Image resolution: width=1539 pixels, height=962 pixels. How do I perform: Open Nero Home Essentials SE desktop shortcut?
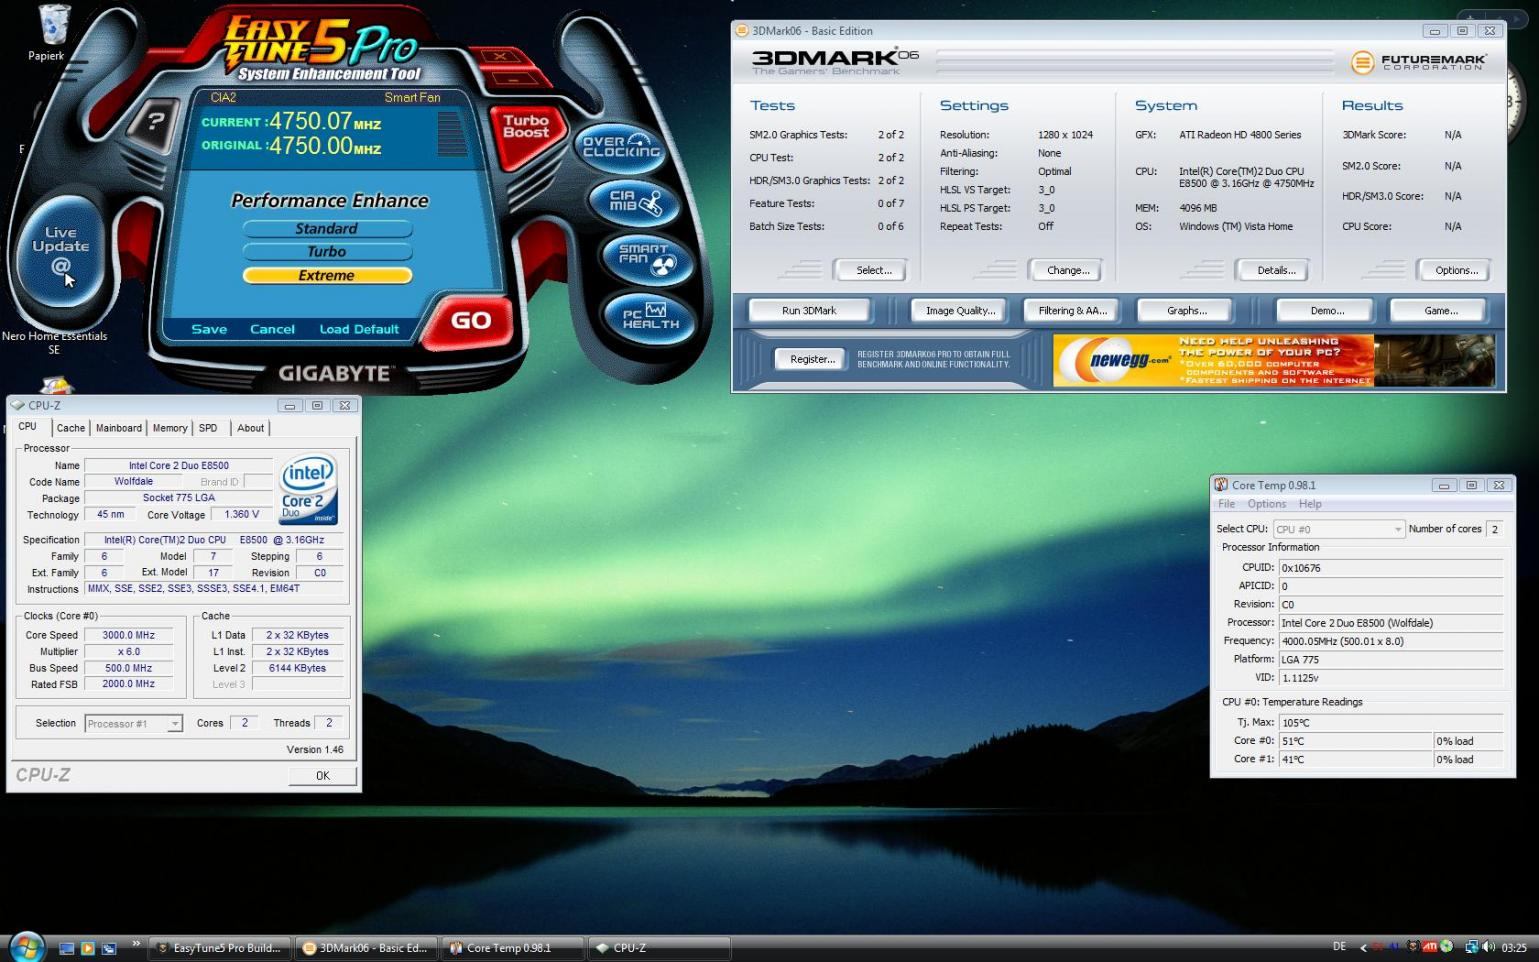(54, 342)
